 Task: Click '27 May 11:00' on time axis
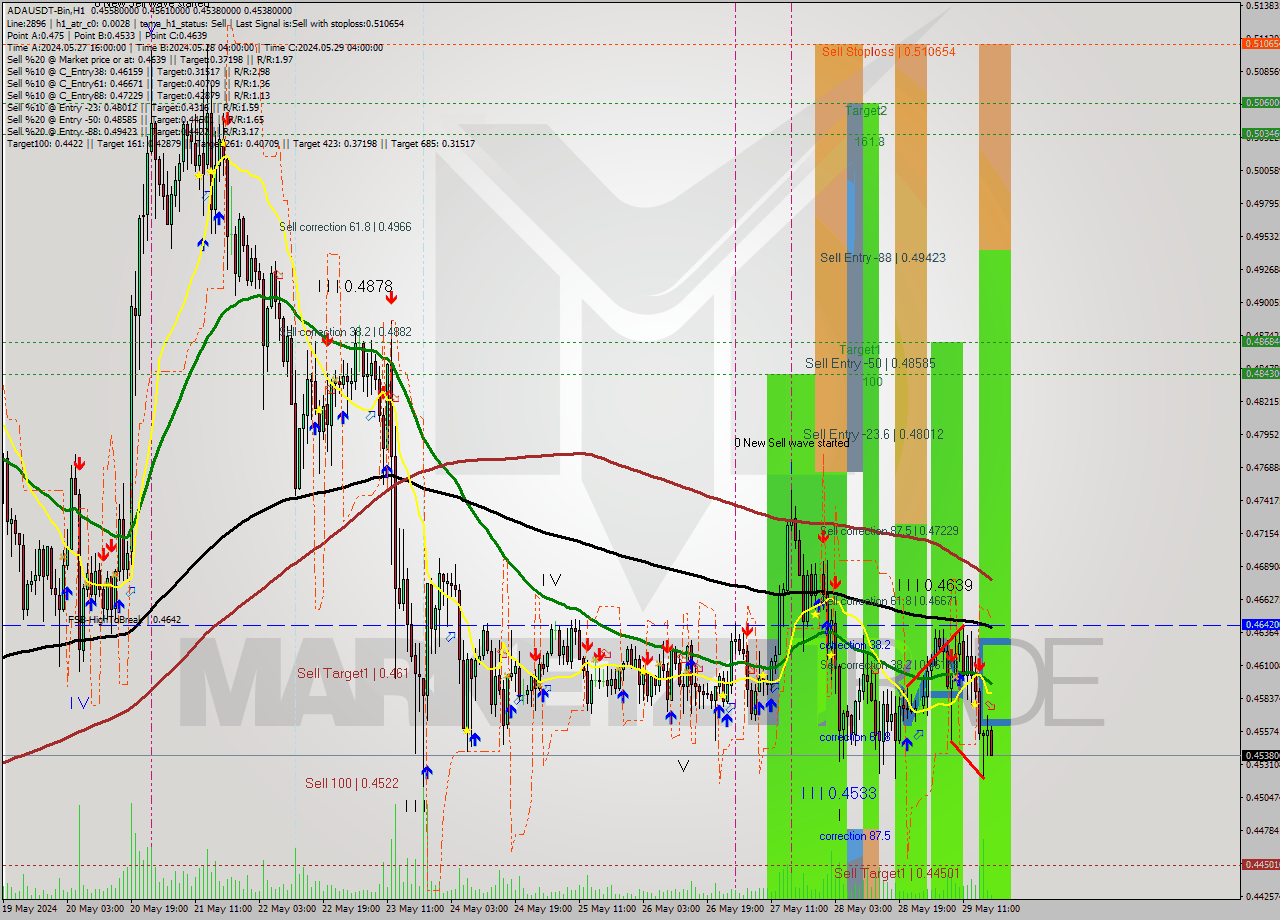pyautogui.click(x=801, y=909)
